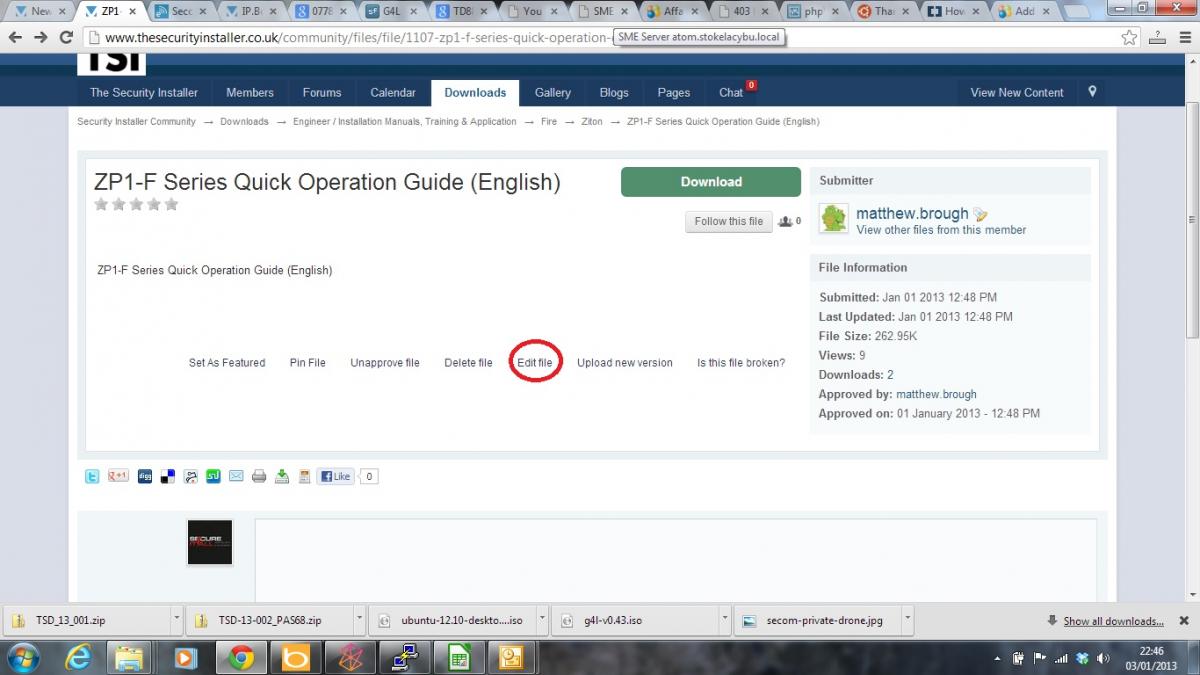The width and height of the screenshot is (1200, 675).
Task: Open dropdown for g4l-v0.43.iso download
Action: (724, 620)
